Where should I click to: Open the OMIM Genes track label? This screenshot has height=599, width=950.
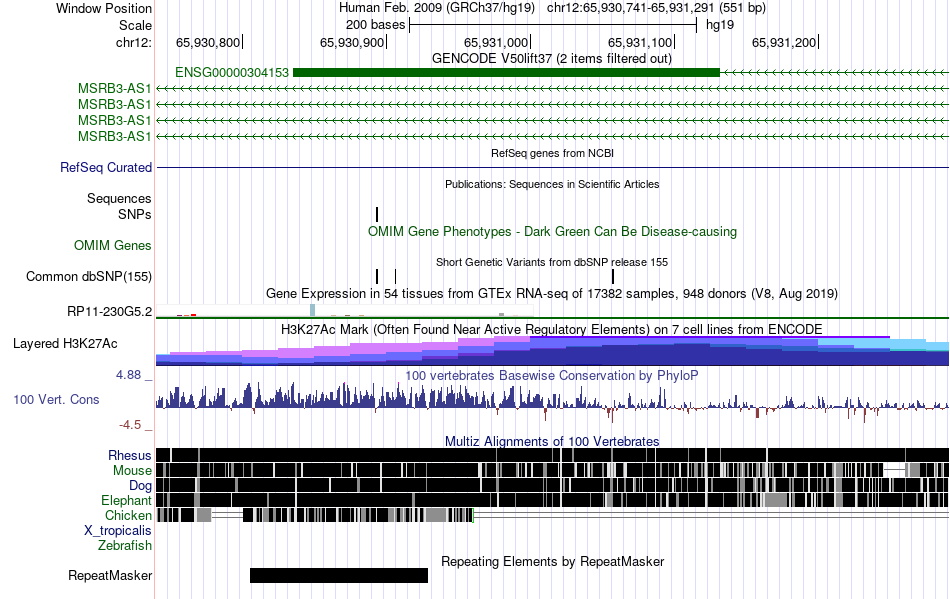(x=113, y=245)
